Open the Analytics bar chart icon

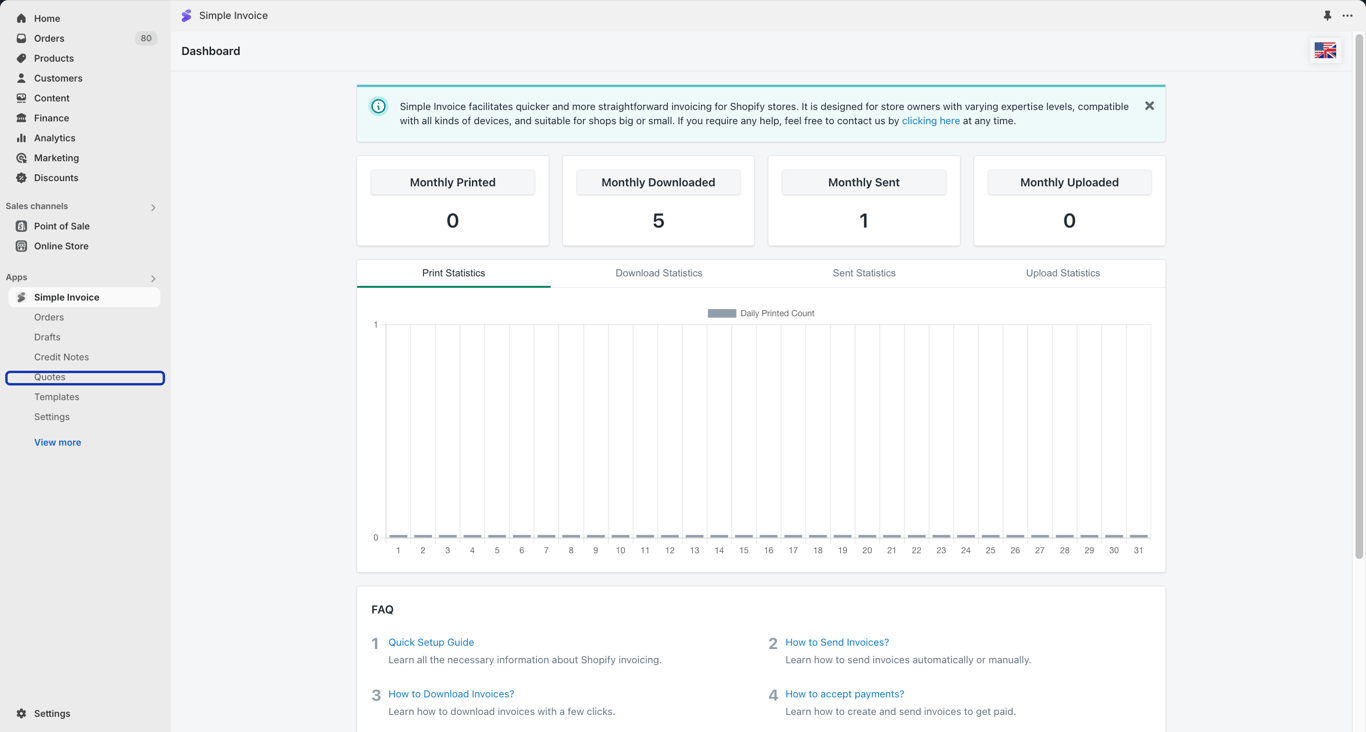(21, 138)
